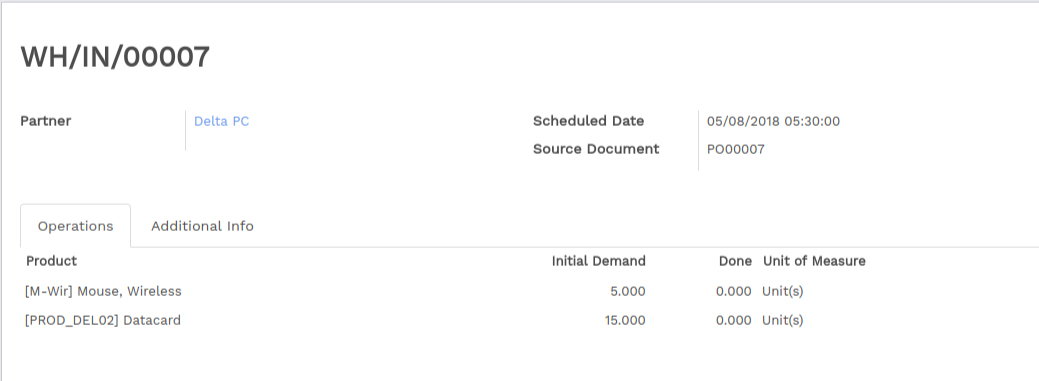The width and height of the screenshot is (1039, 381).
Task: Click the 5.000 initial demand value
Action: point(628,291)
